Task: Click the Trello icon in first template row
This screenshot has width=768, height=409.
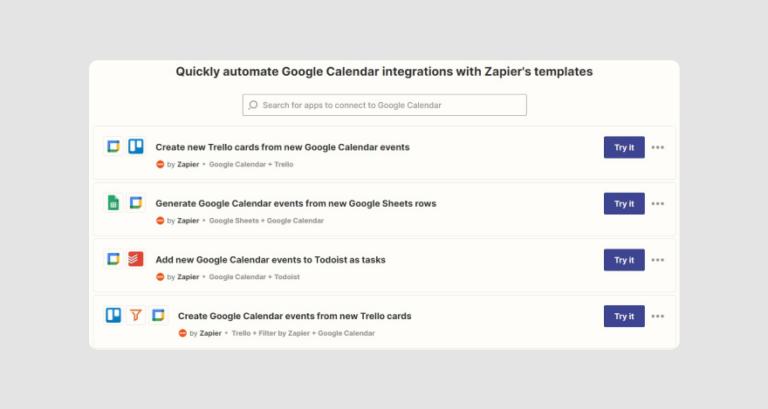Action: [x=136, y=146]
